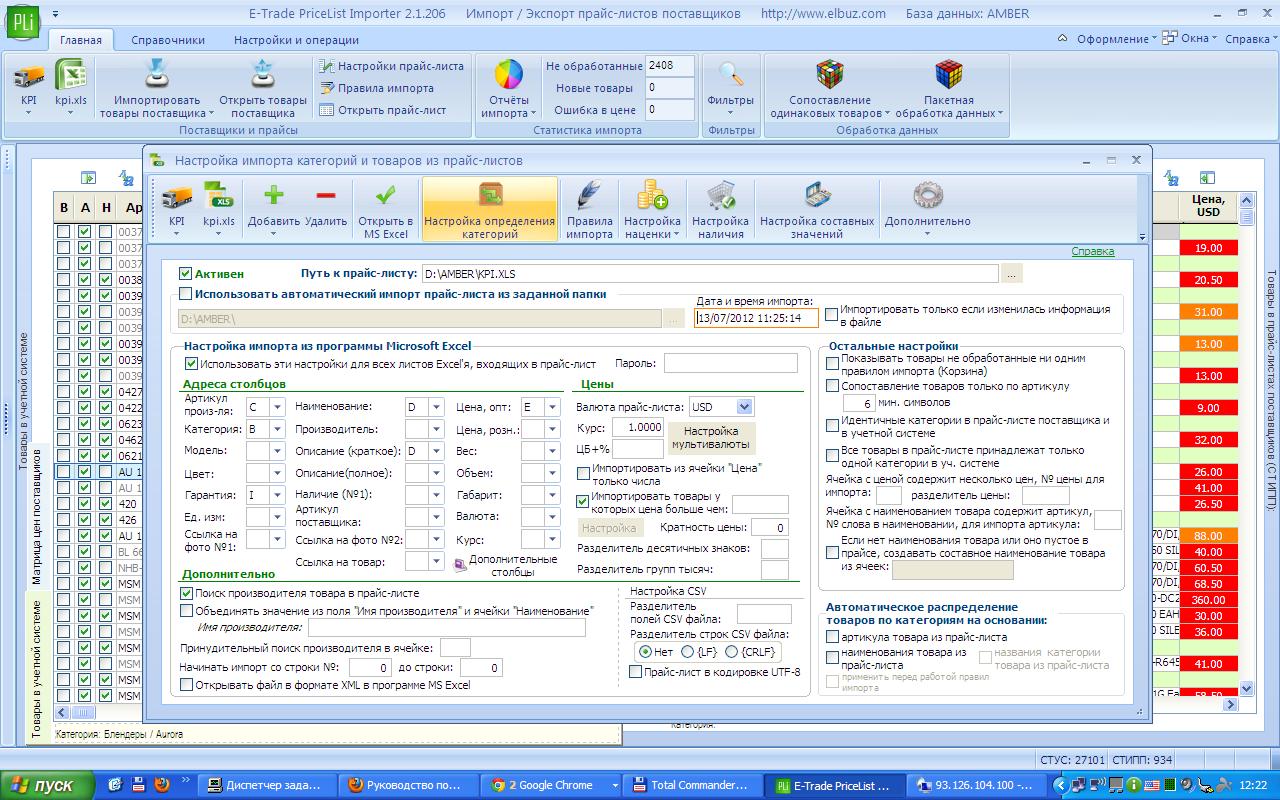Open Валюта прайс-листа USD dropdown
1280x800 pixels.
pos(744,407)
